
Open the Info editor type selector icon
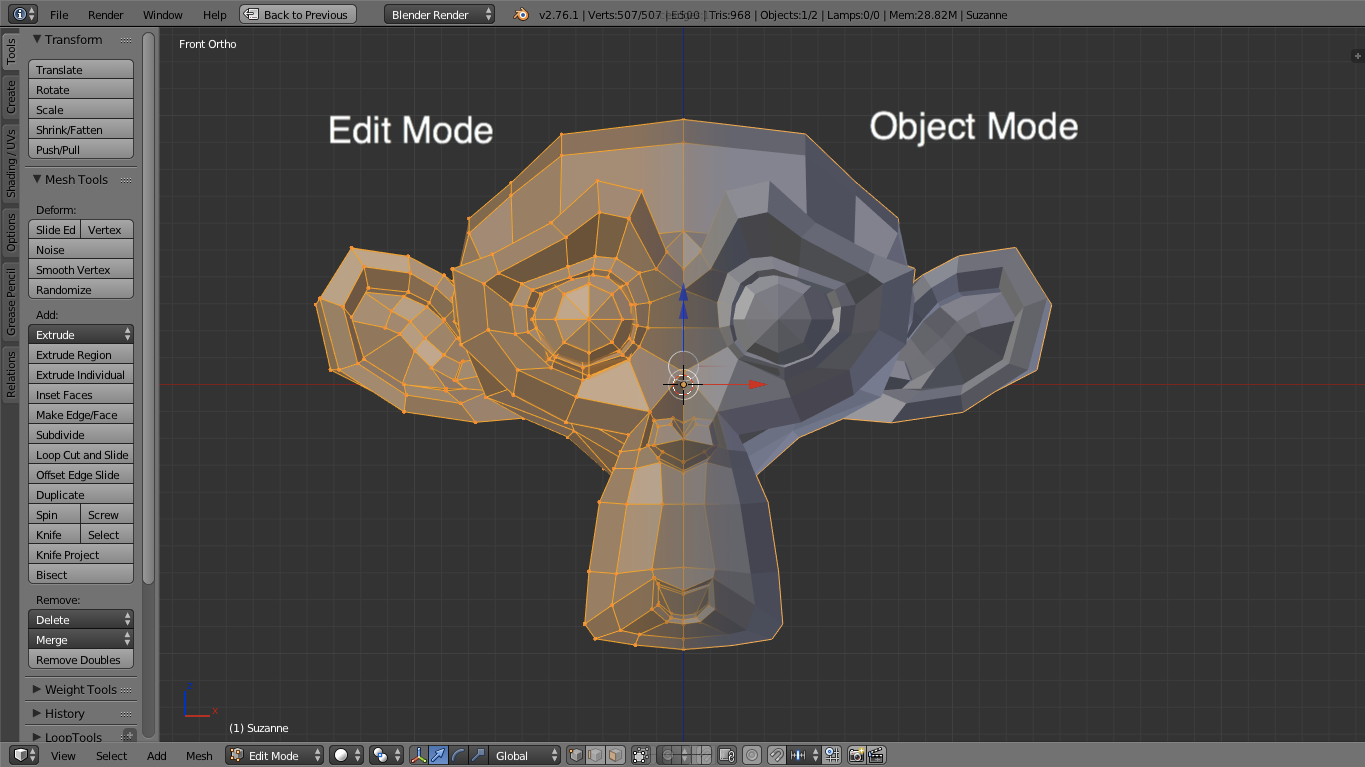(x=23, y=14)
